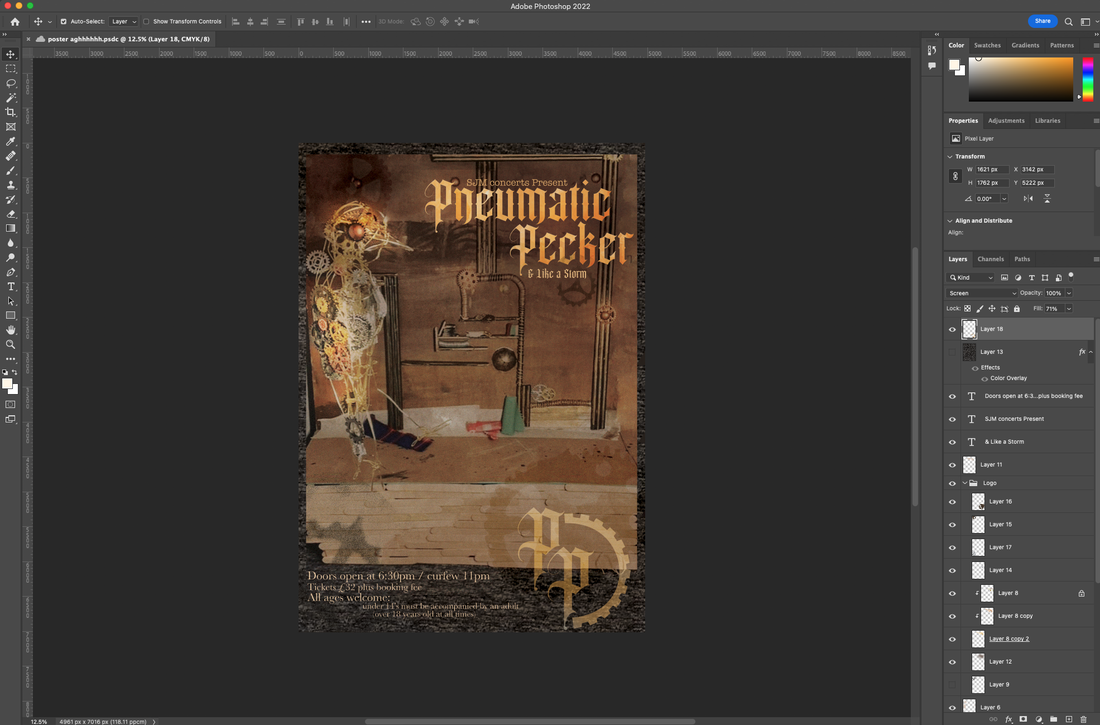Select the Eyedropper tool
This screenshot has width=1100, height=725.
click(x=11, y=141)
